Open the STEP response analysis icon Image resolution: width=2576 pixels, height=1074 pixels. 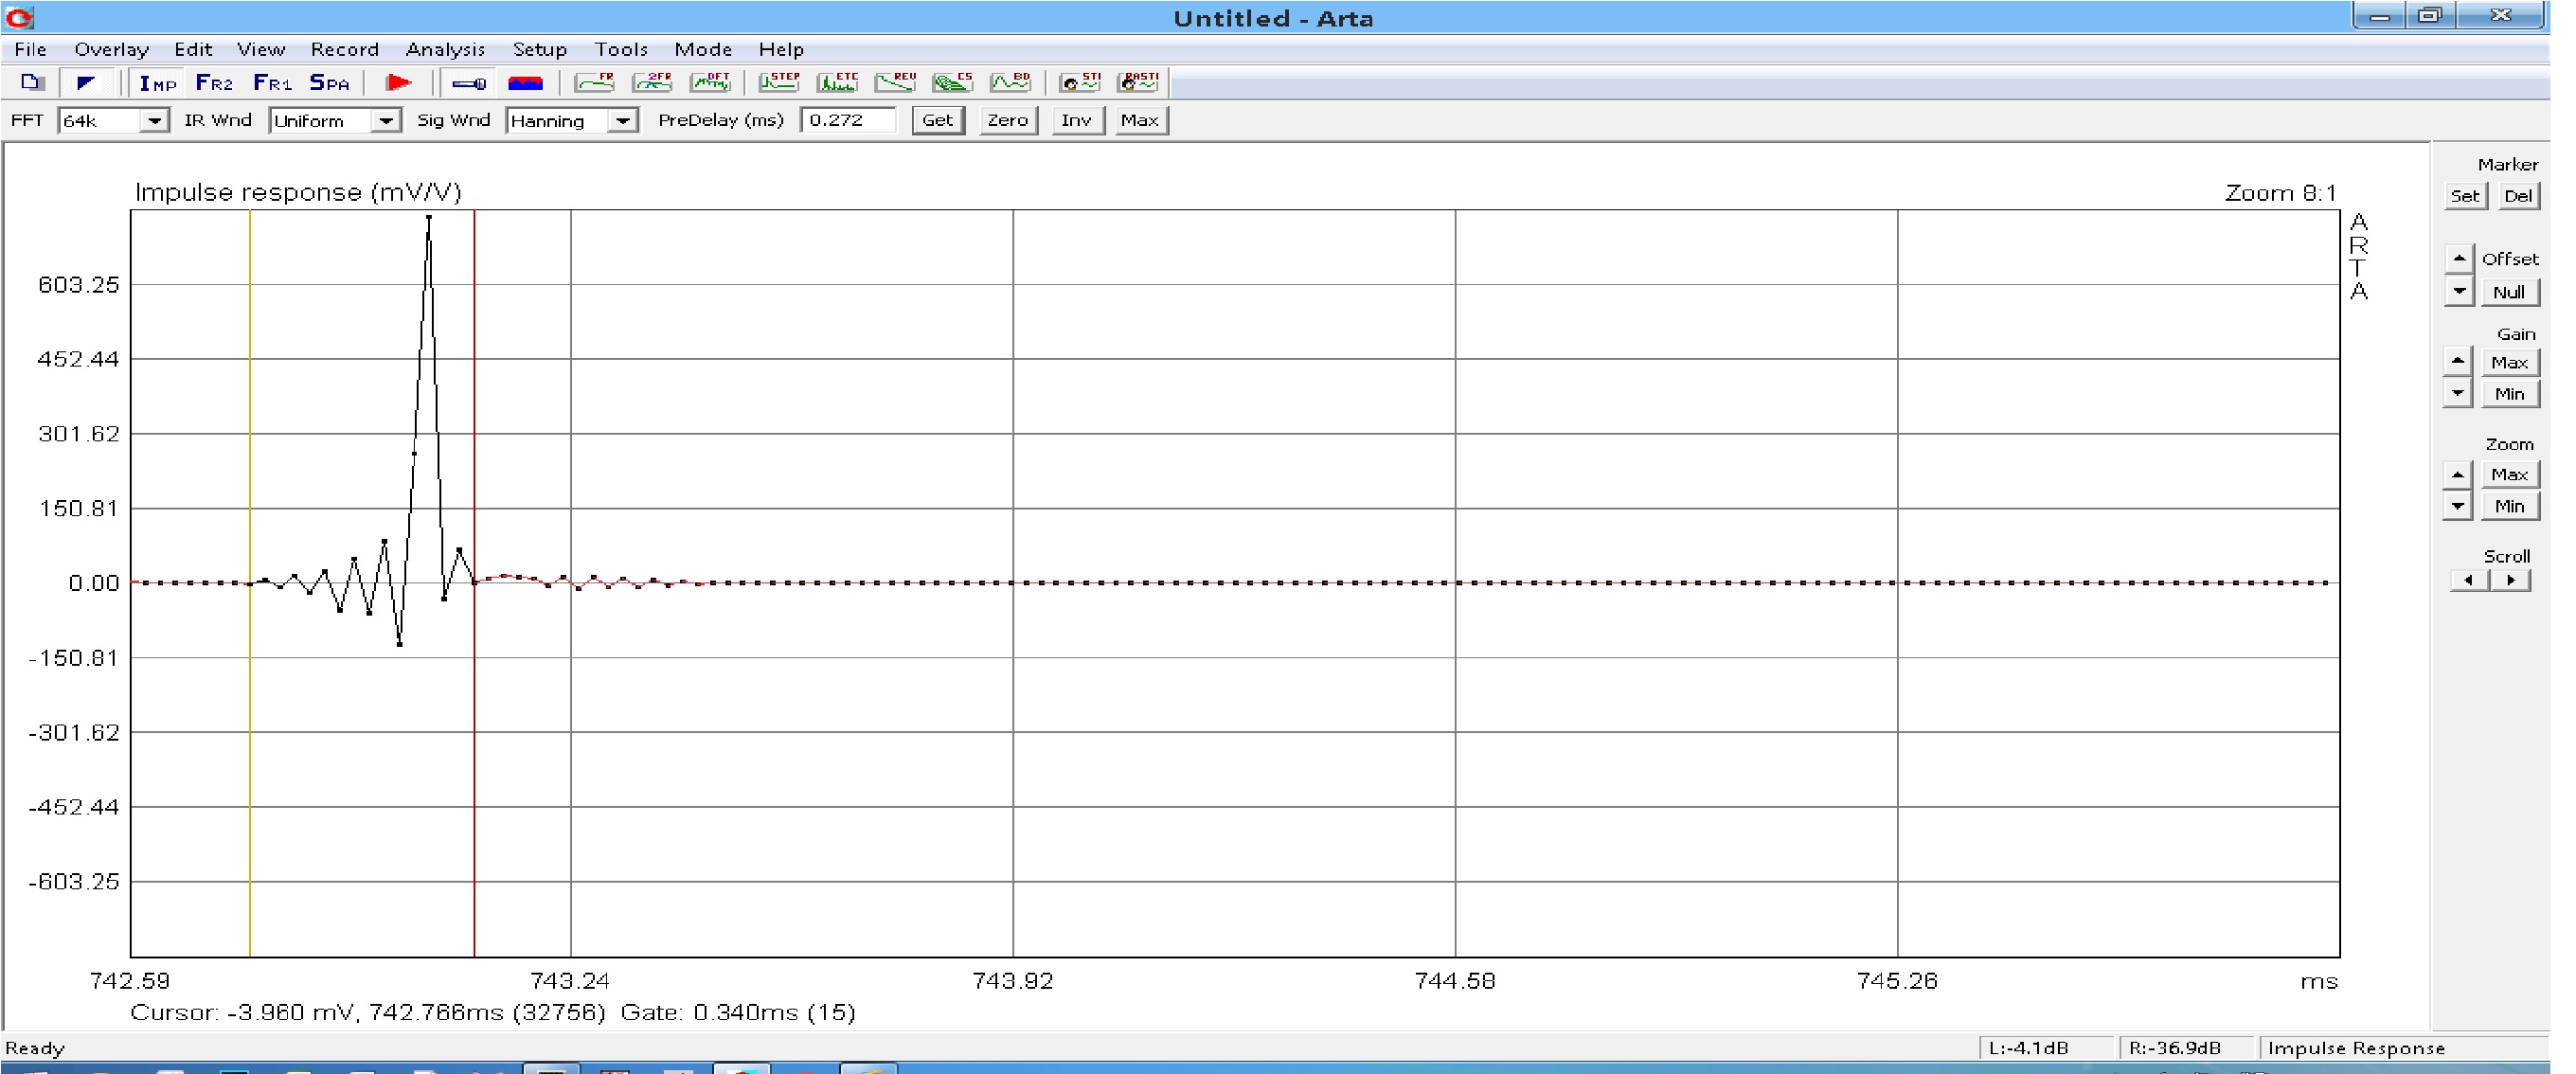(779, 83)
